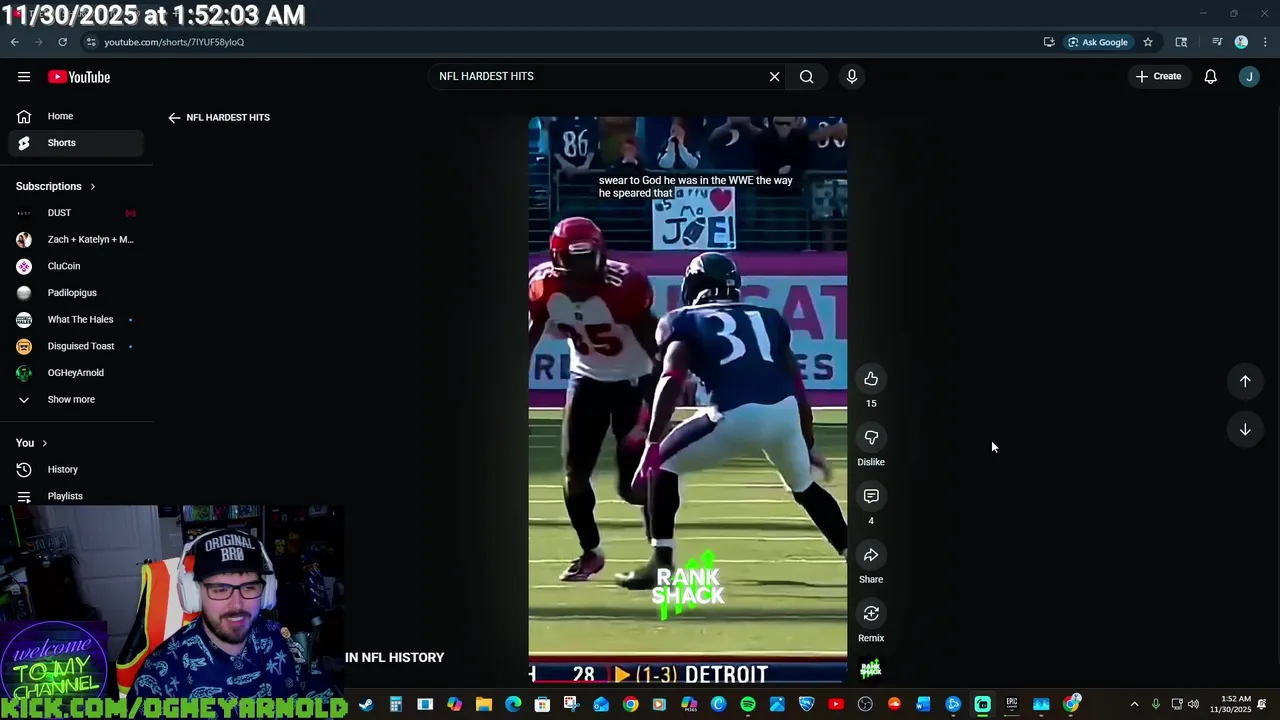Click the YouTube logo

[79, 77]
